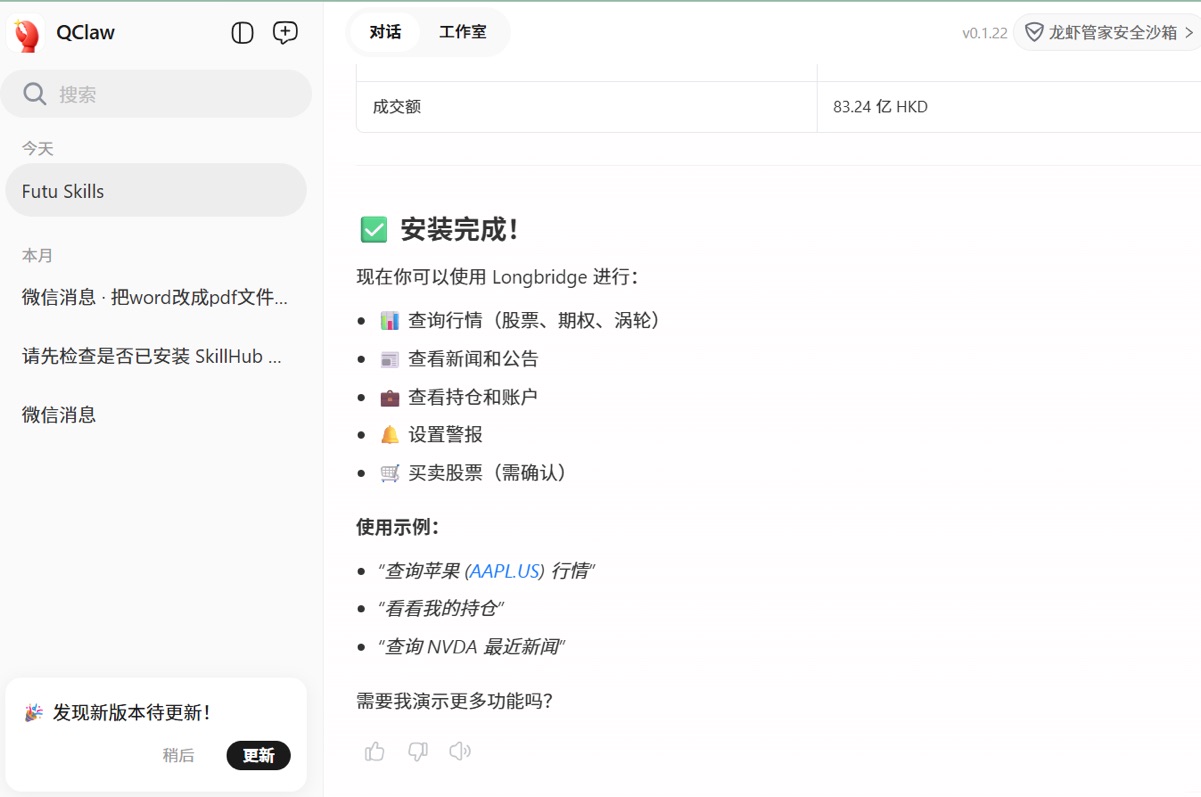Start a new chat with plus icon
Image resolution: width=1201 pixels, height=797 pixels.
[285, 33]
